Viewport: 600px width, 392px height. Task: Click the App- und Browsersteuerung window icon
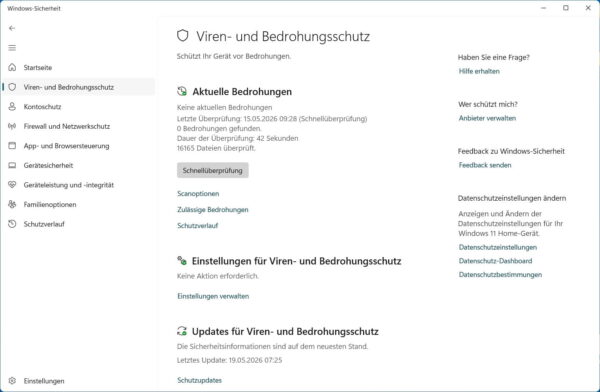click(12, 145)
